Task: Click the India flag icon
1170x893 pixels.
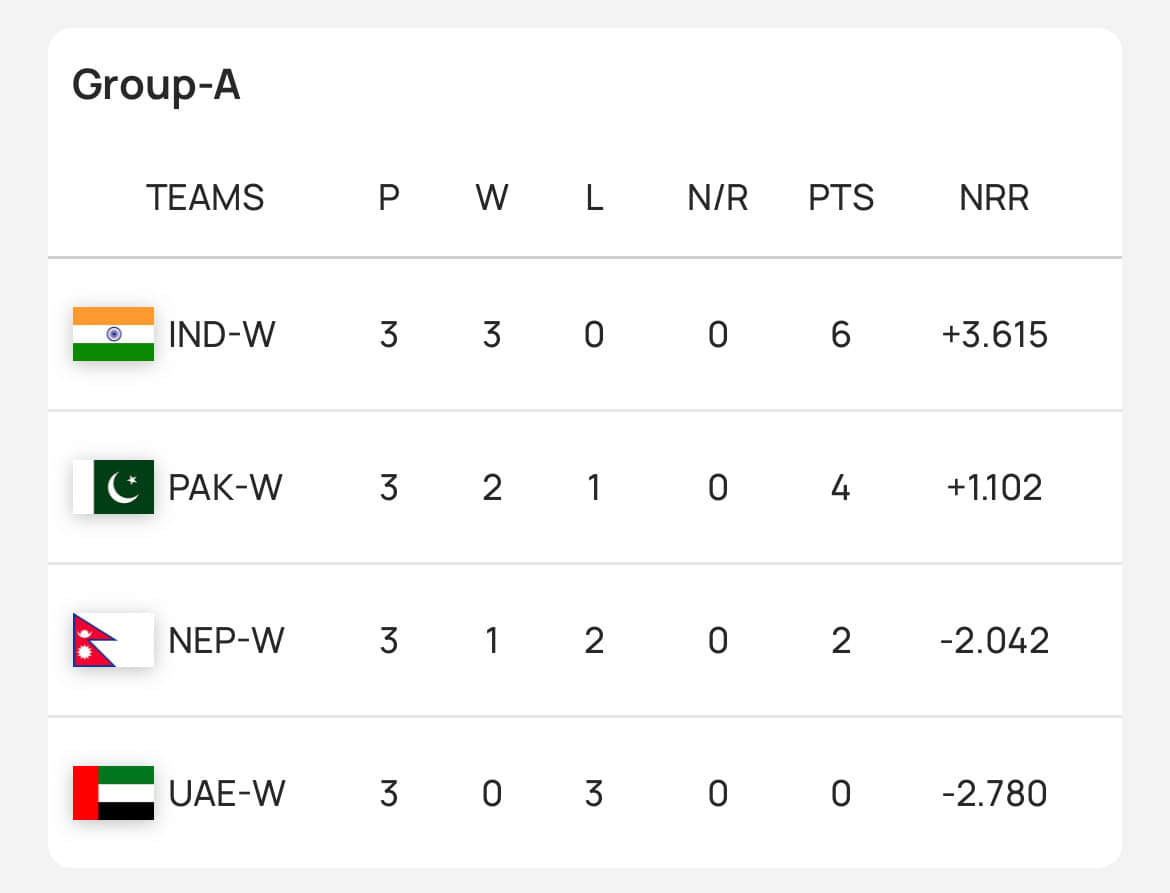Action: click(x=113, y=334)
